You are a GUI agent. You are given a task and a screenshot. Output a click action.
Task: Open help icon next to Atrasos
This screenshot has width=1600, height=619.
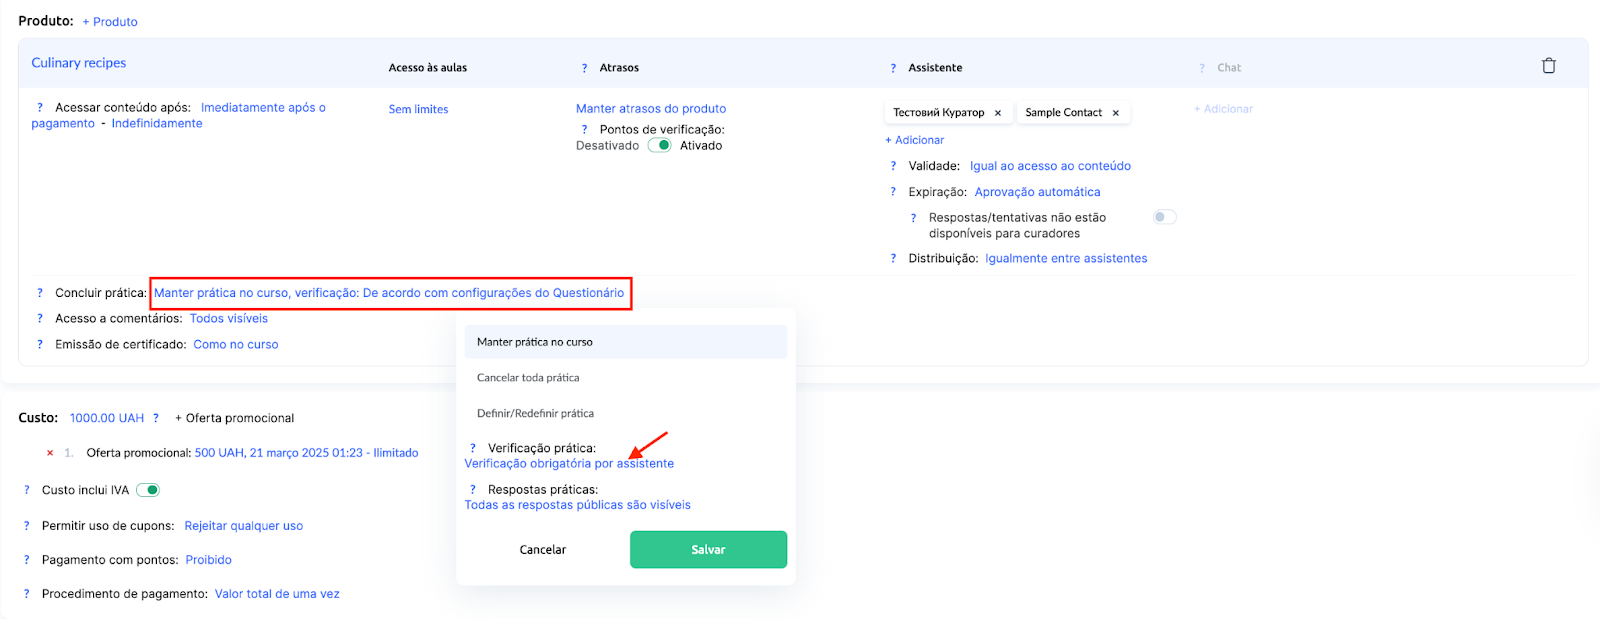pyautogui.click(x=585, y=68)
